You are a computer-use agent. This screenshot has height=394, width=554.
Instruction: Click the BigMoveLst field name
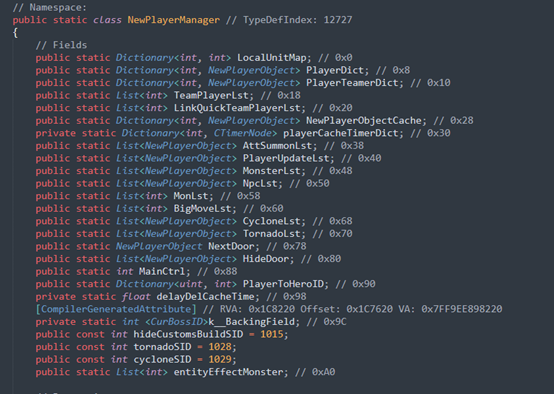tap(202, 208)
